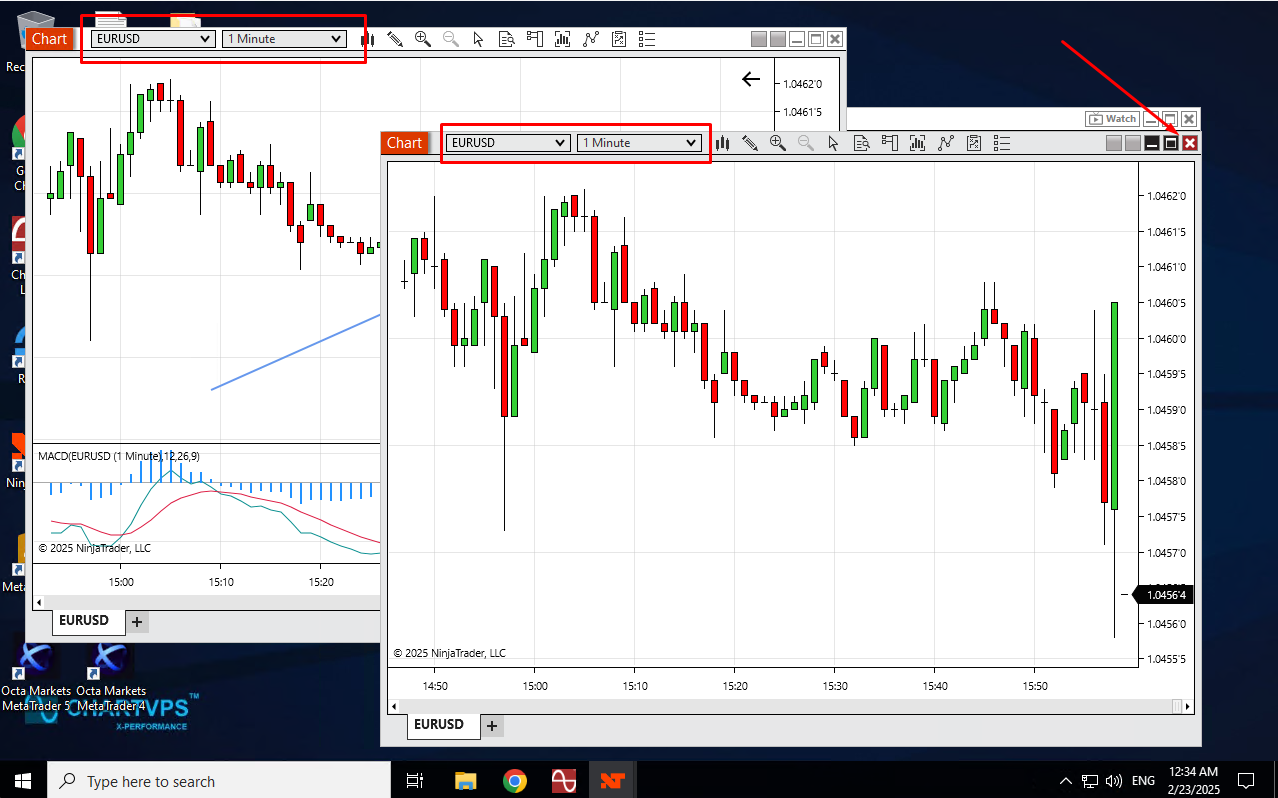
Task: Open Indicators icon in front chart toolbar
Action: 917,143
